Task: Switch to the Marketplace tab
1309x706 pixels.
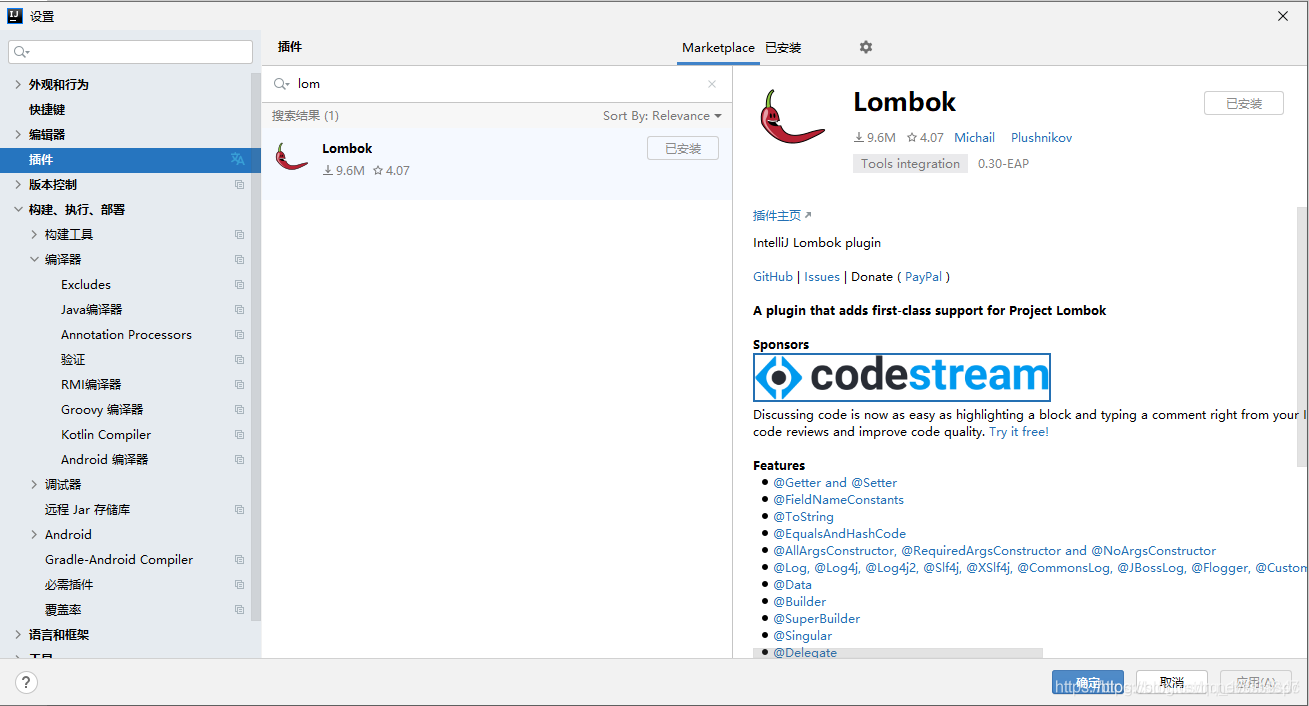Action: 718,47
